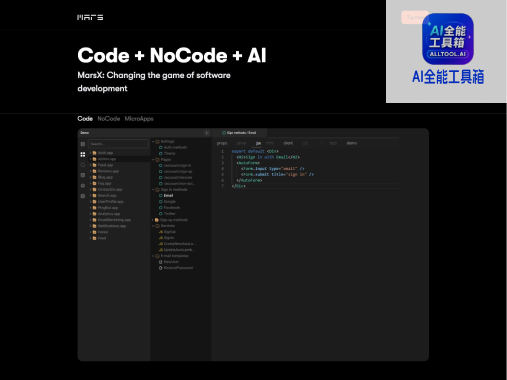Collapse the Demo sidebar with the arrow button
The image size is (507, 380).
[x=207, y=133]
